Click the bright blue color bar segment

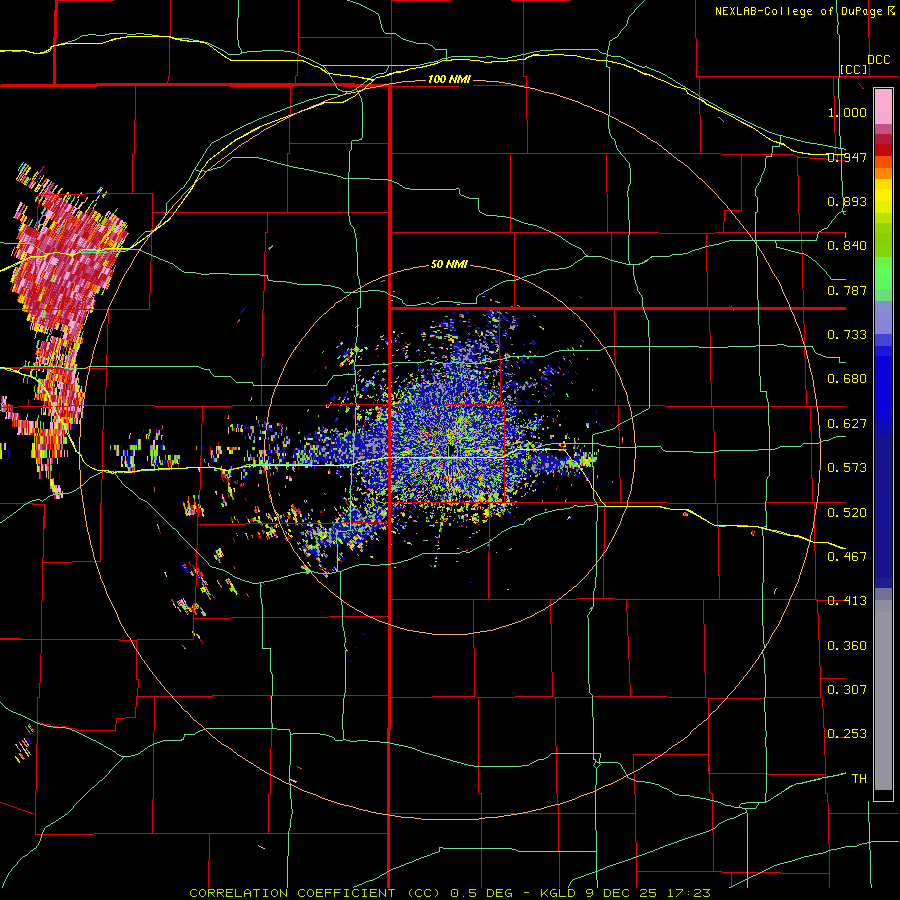[883, 390]
